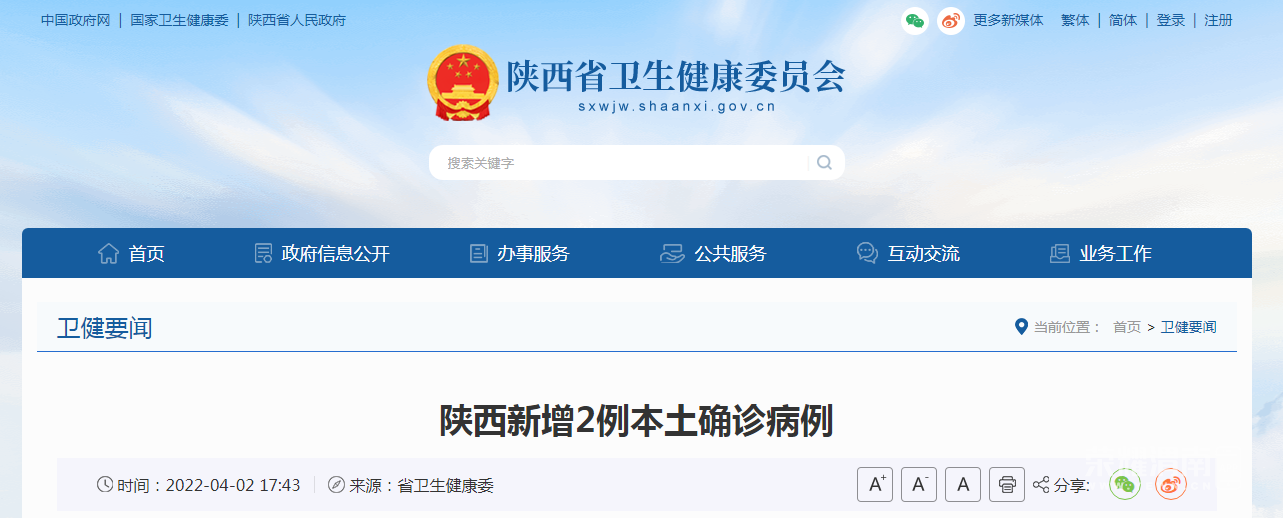Viewport: 1283px width, 518px height.
Task: Share the article via the orange Weibo icon
Action: pyautogui.click(x=1170, y=485)
